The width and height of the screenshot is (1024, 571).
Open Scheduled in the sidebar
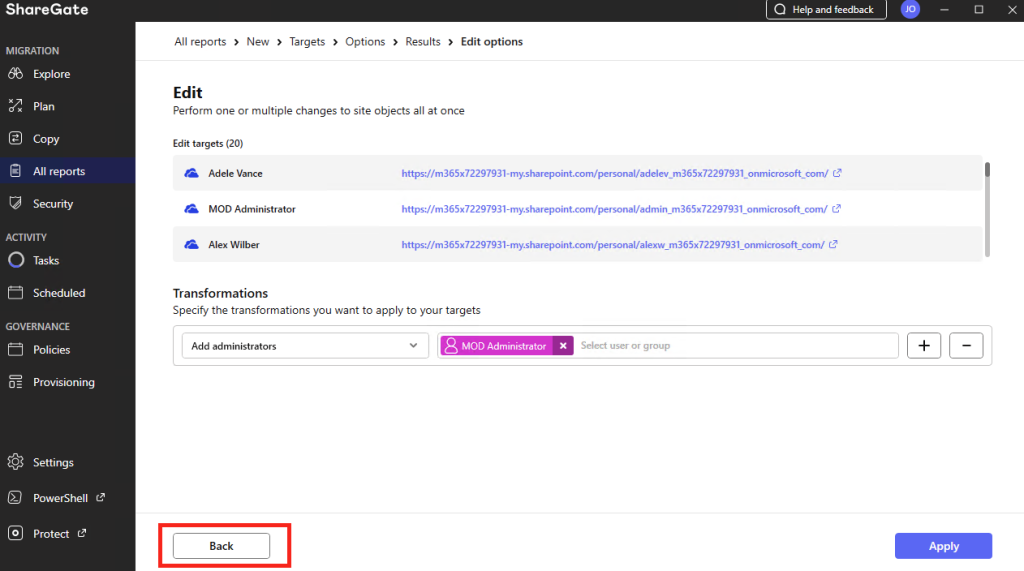59,293
